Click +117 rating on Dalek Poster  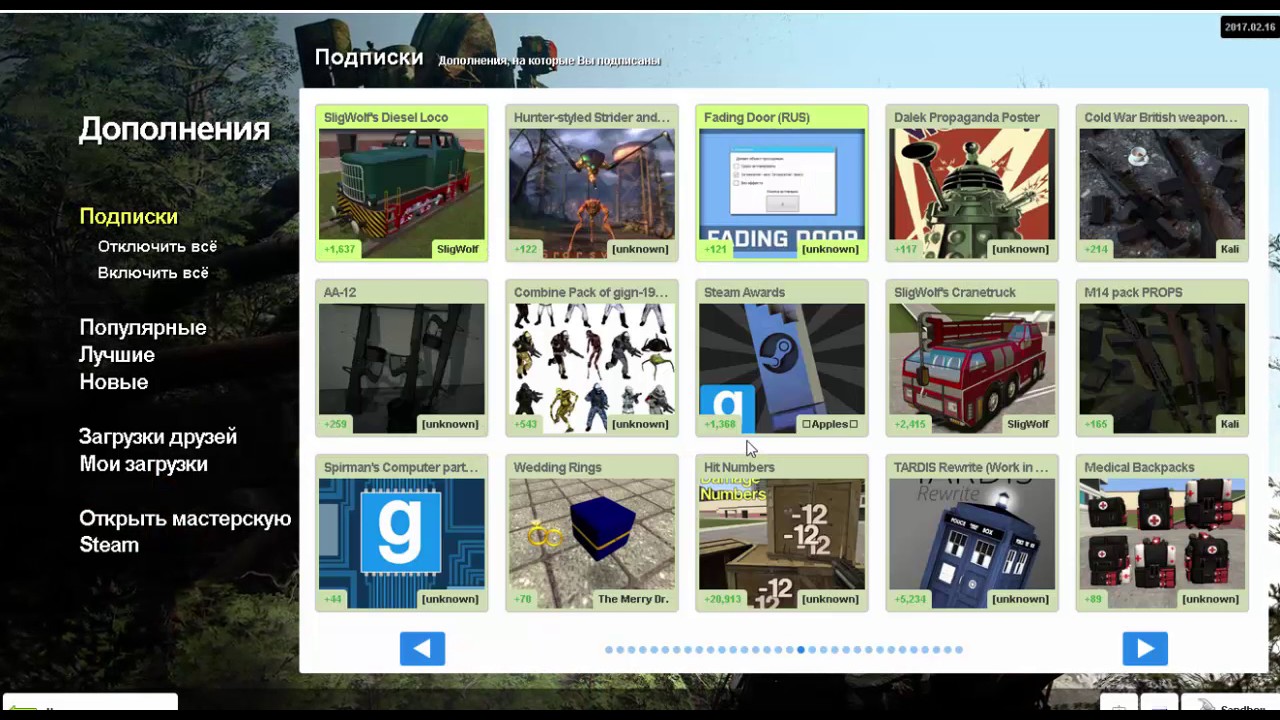[x=906, y=249]
